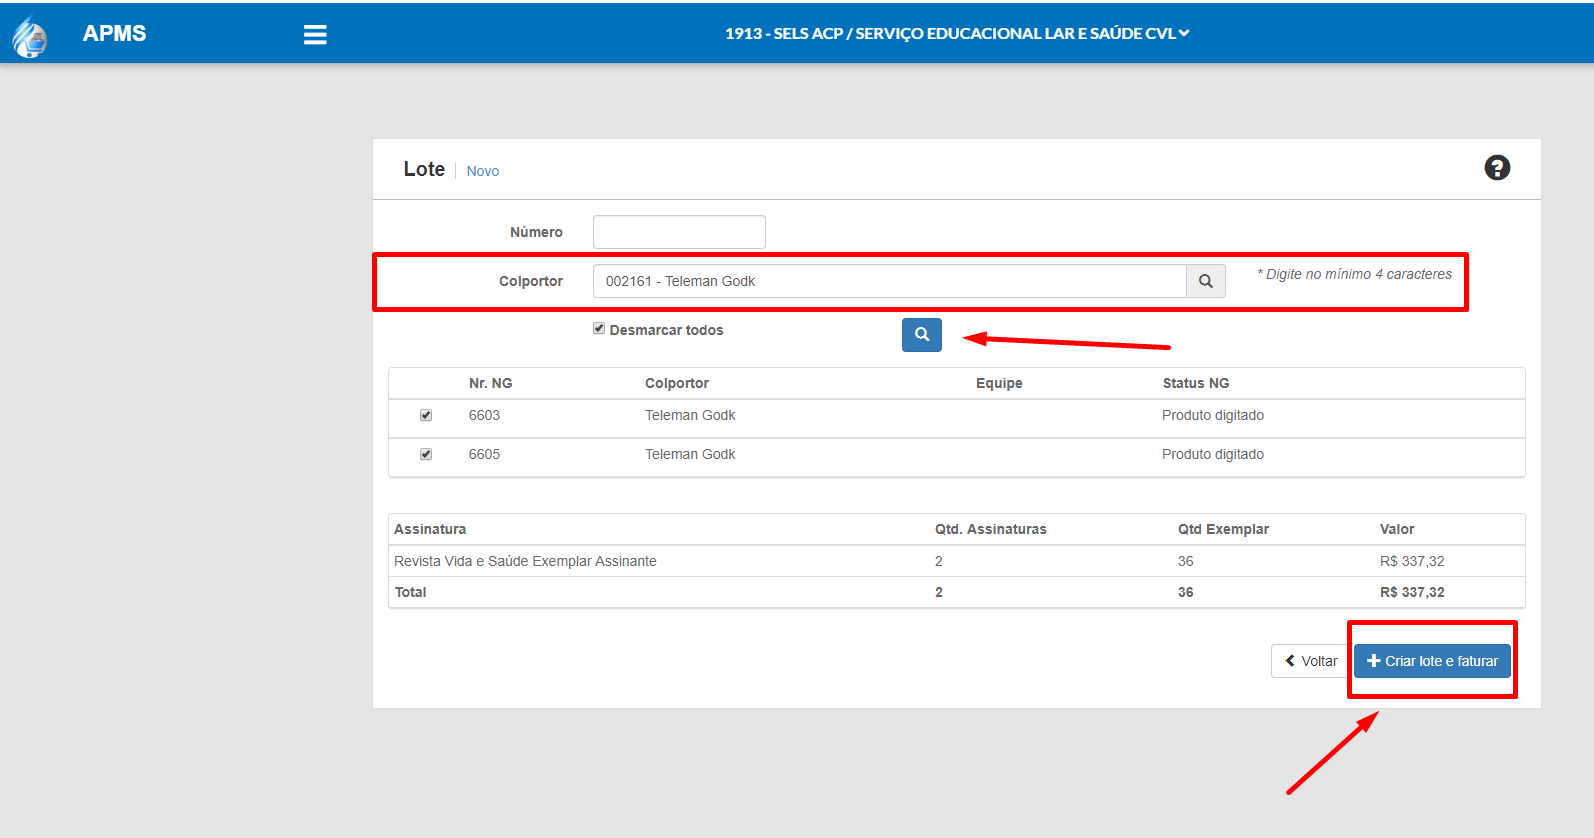Screen dimensions: 1594x838
Task: Click the Voltar button
Action: [x=1311, y=661]
